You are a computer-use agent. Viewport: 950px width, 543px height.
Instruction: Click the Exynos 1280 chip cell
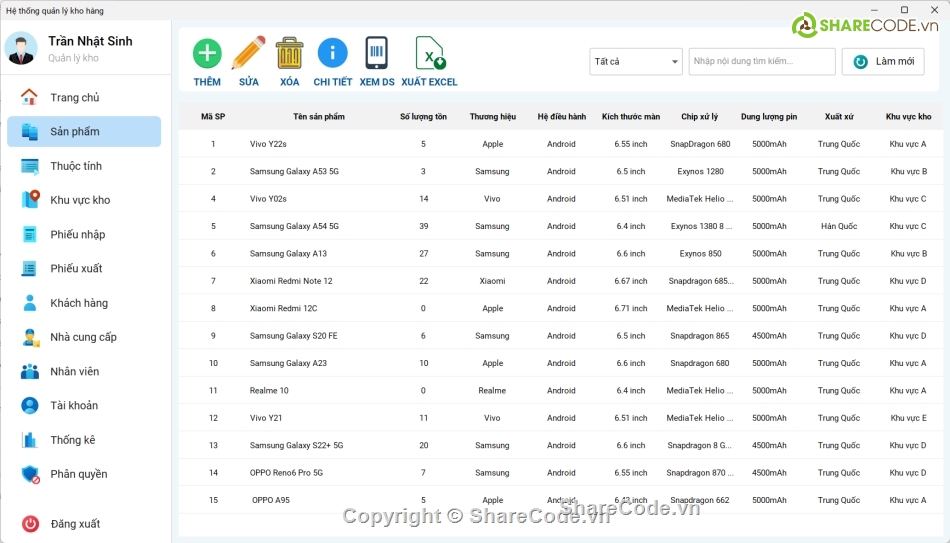coord(700,172)
